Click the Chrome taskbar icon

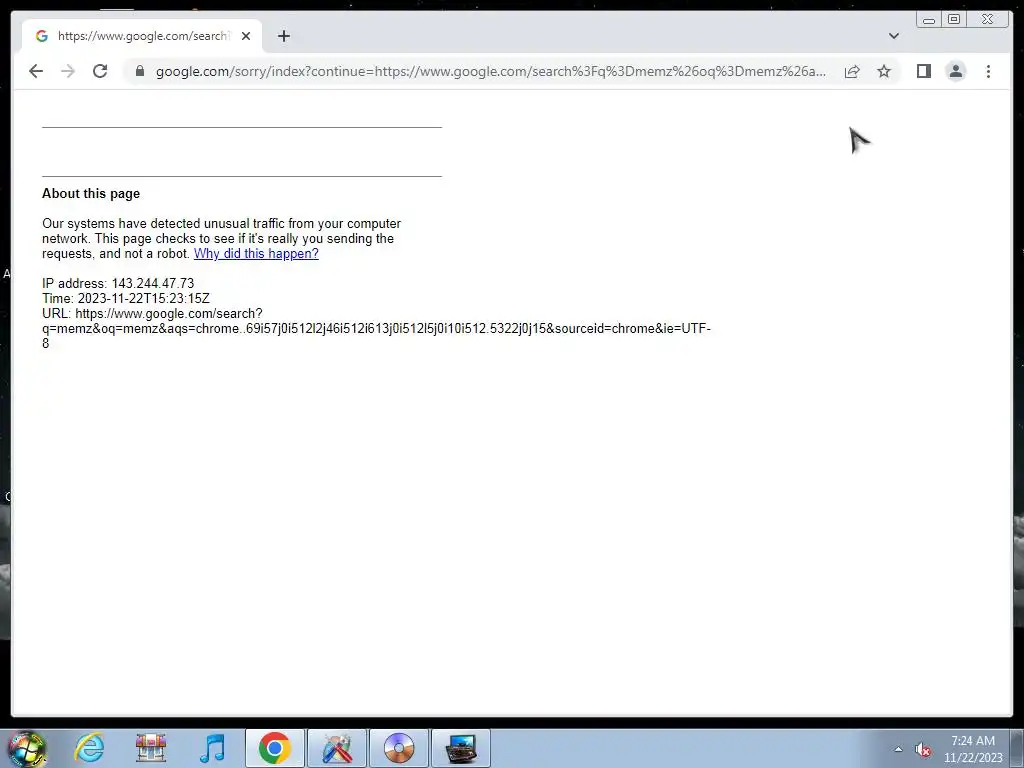[274, 748]
